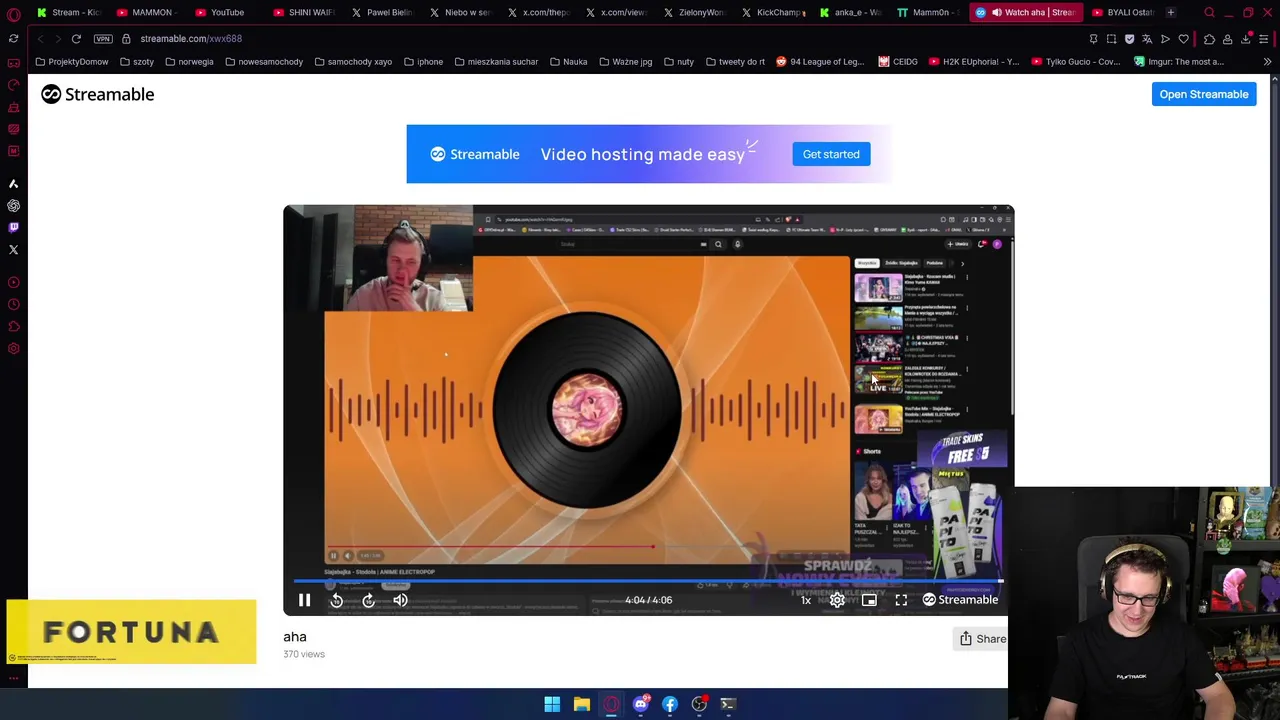Open a new browser tab
The image size is (1280, 720).
coord(1170,12)
